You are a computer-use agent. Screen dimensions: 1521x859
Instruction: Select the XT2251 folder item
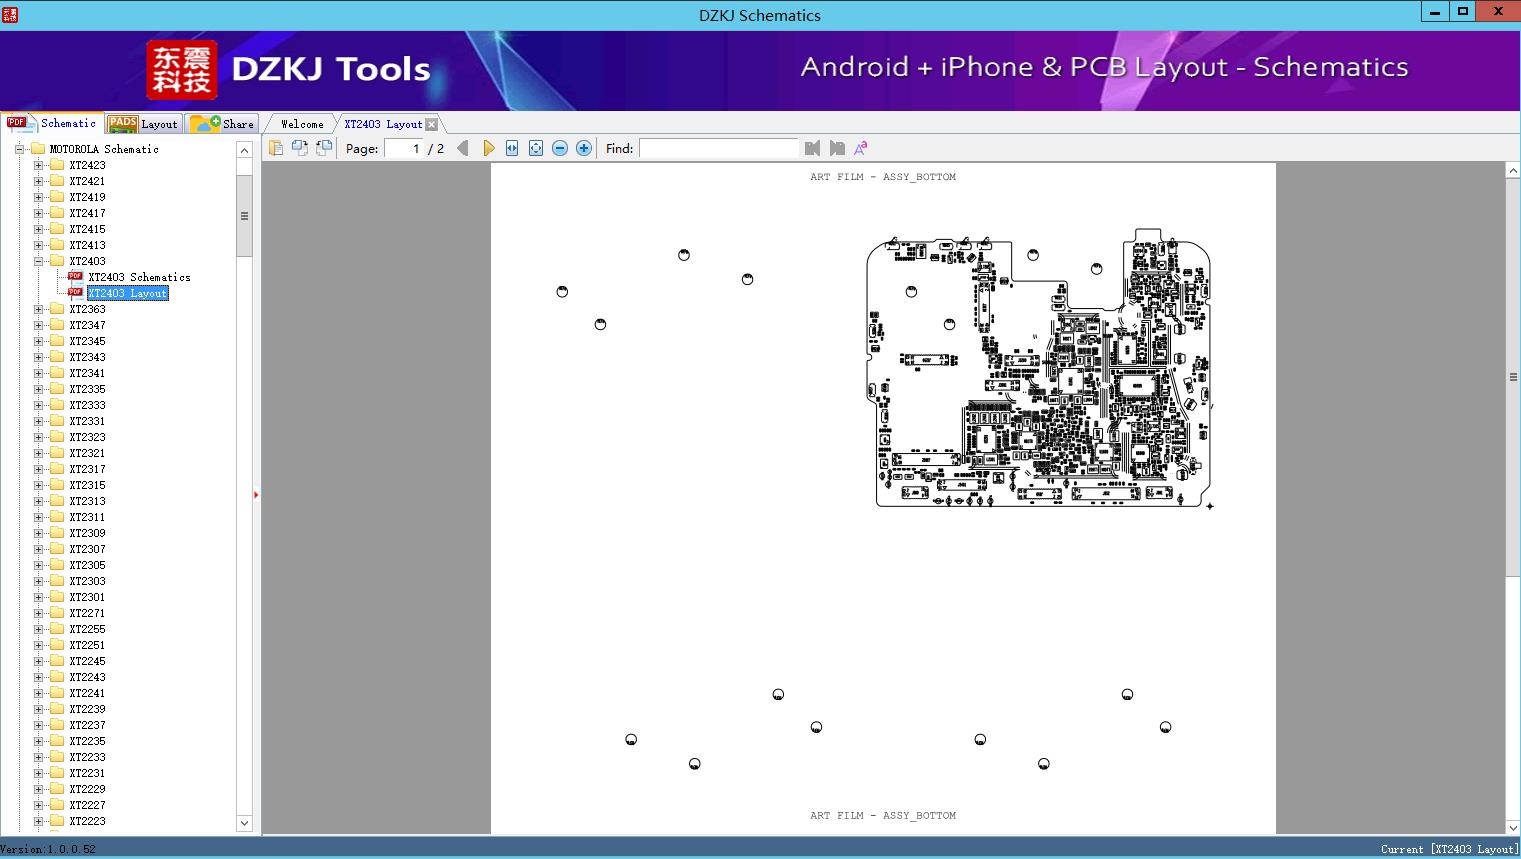[x=87, y=645]
